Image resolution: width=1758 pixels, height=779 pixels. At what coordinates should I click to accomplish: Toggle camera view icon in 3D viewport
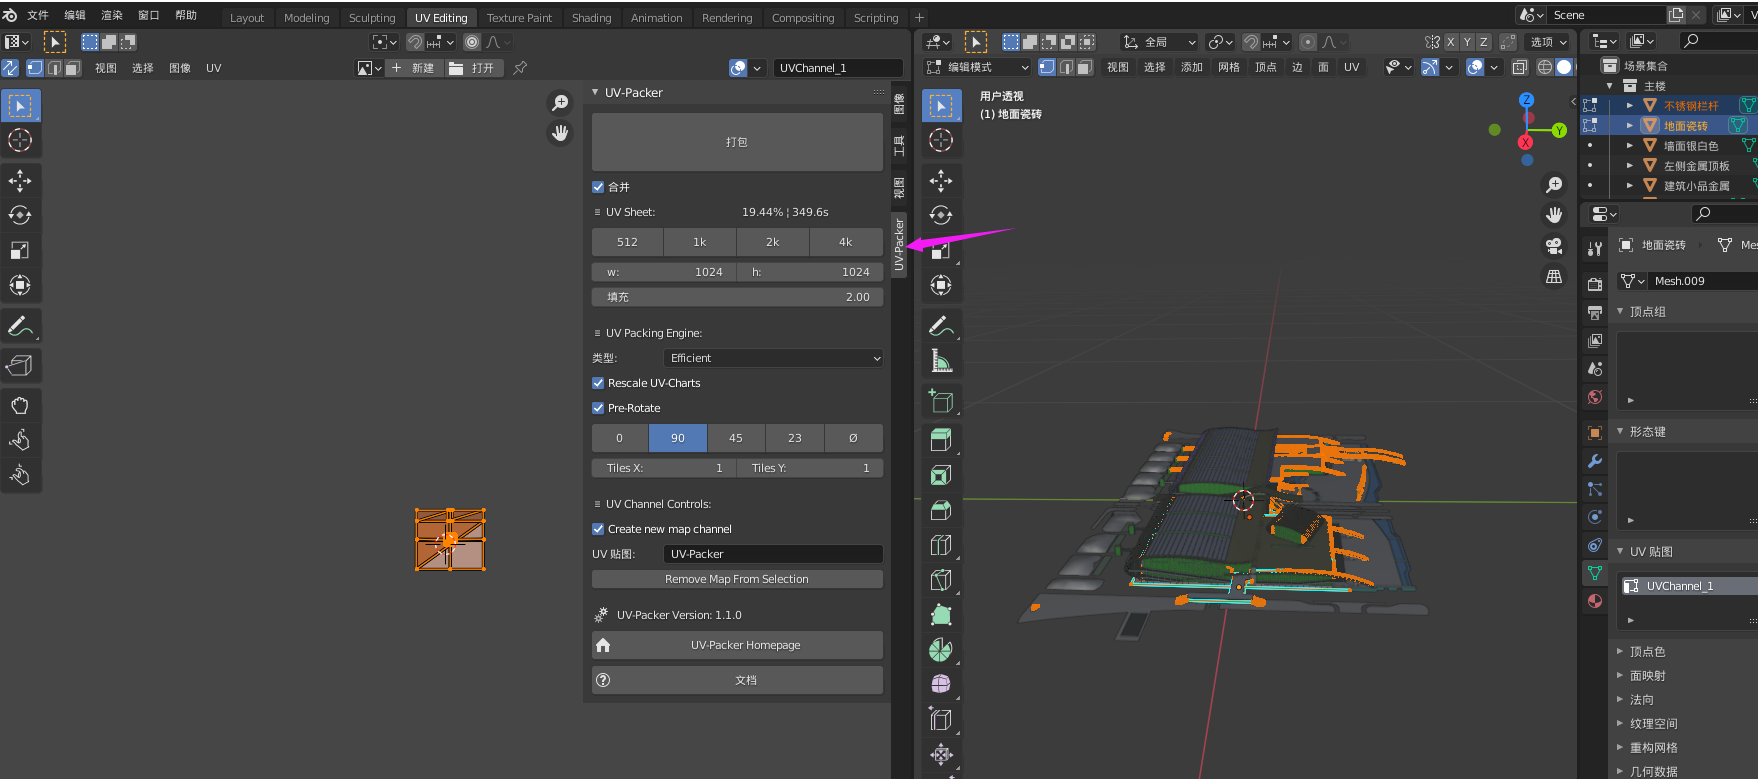click(x=1554, y=246)
